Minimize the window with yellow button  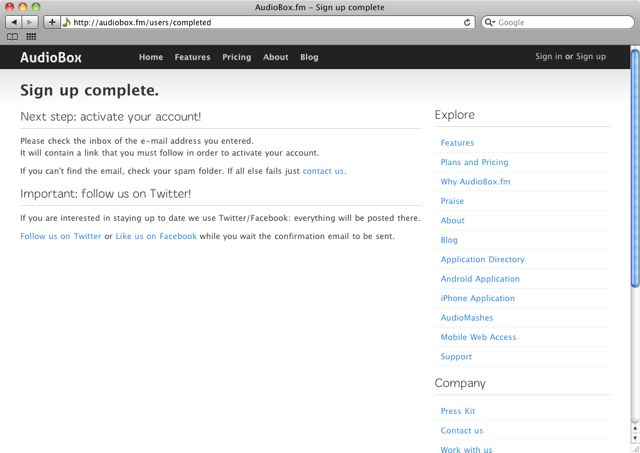tap(23, 7)
